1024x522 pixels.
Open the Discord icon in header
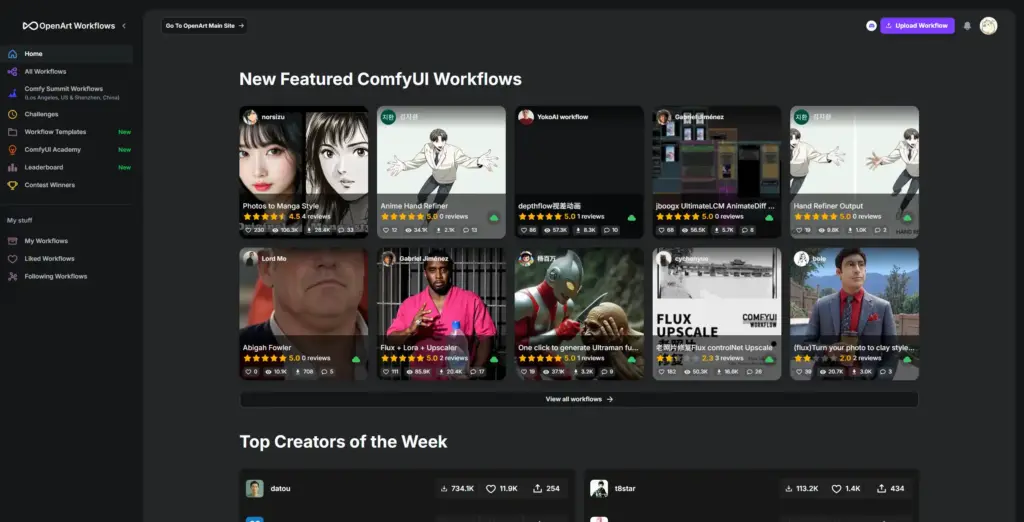tap(871, 26)
